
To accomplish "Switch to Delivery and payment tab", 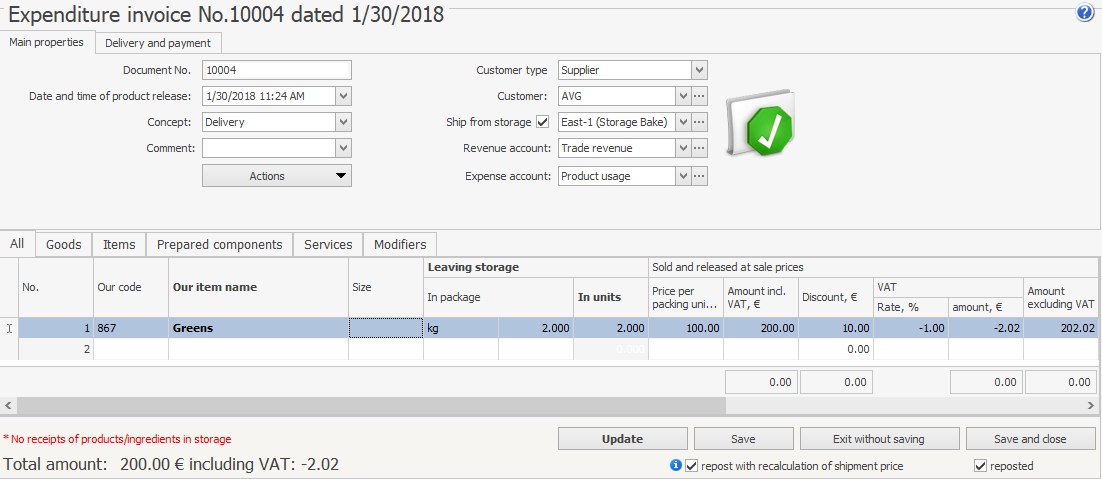I will point(158,43).
